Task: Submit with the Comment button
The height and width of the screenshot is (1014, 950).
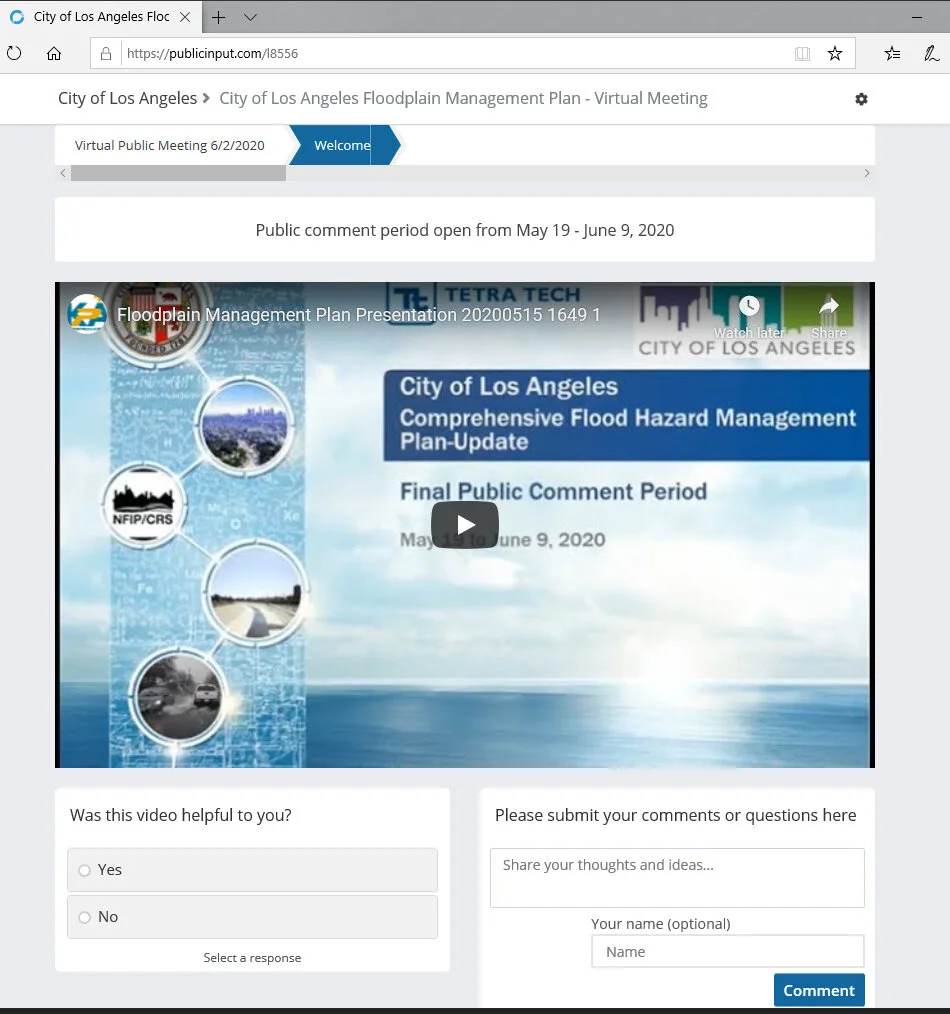Action: [x=819, y=990]
